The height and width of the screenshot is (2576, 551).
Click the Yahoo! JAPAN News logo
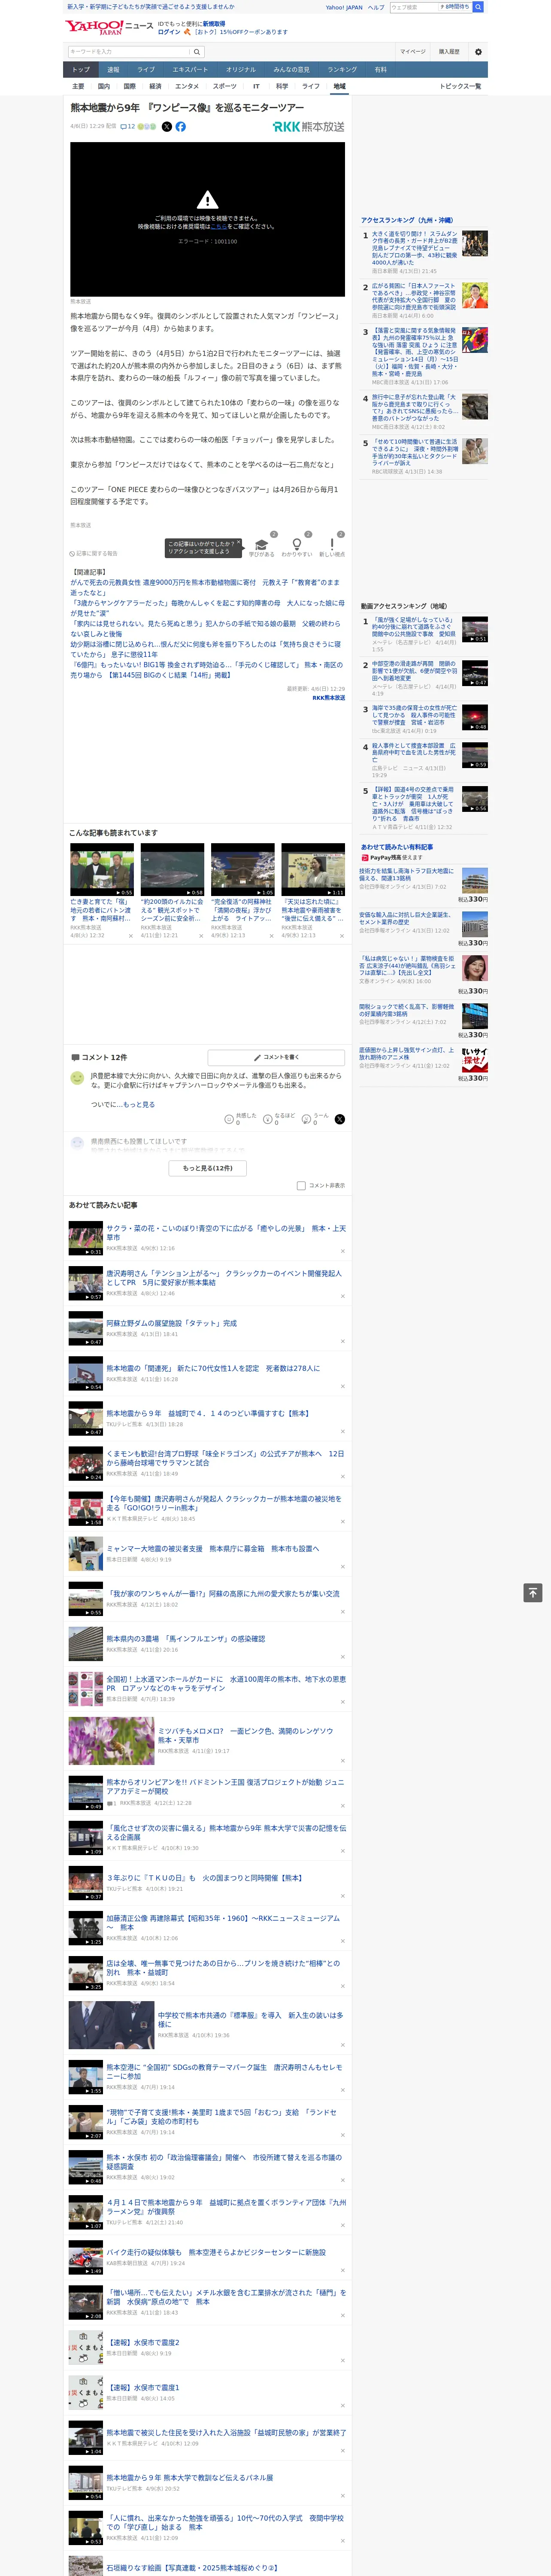(109, 27)
